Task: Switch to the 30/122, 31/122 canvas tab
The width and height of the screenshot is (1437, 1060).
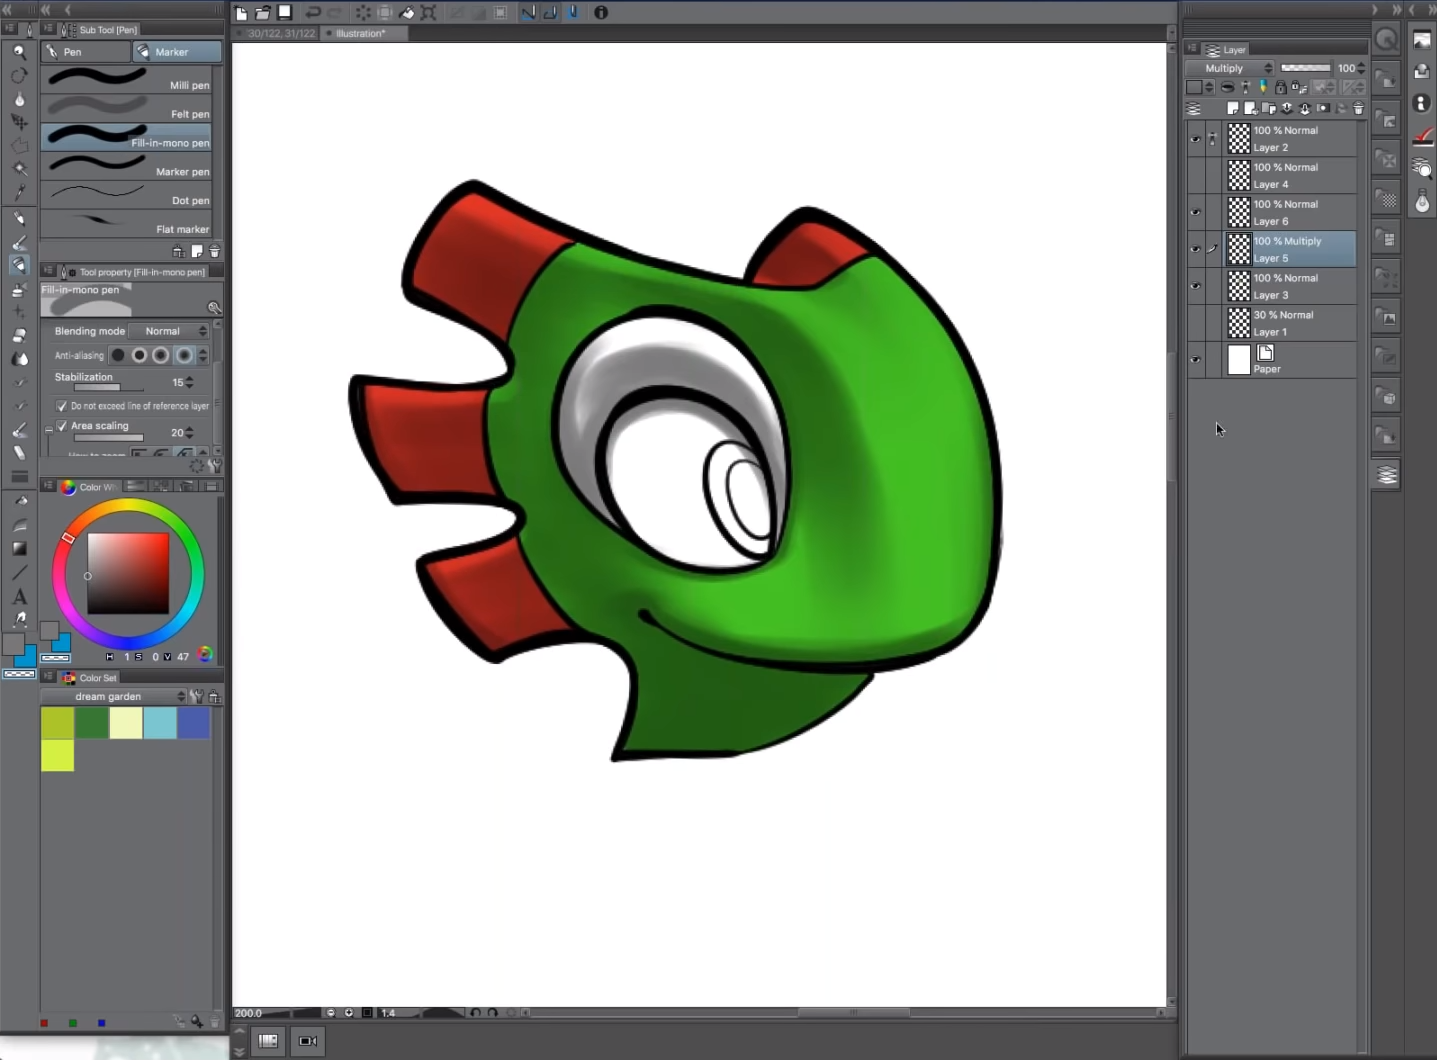Action: [x=275, y=33]
